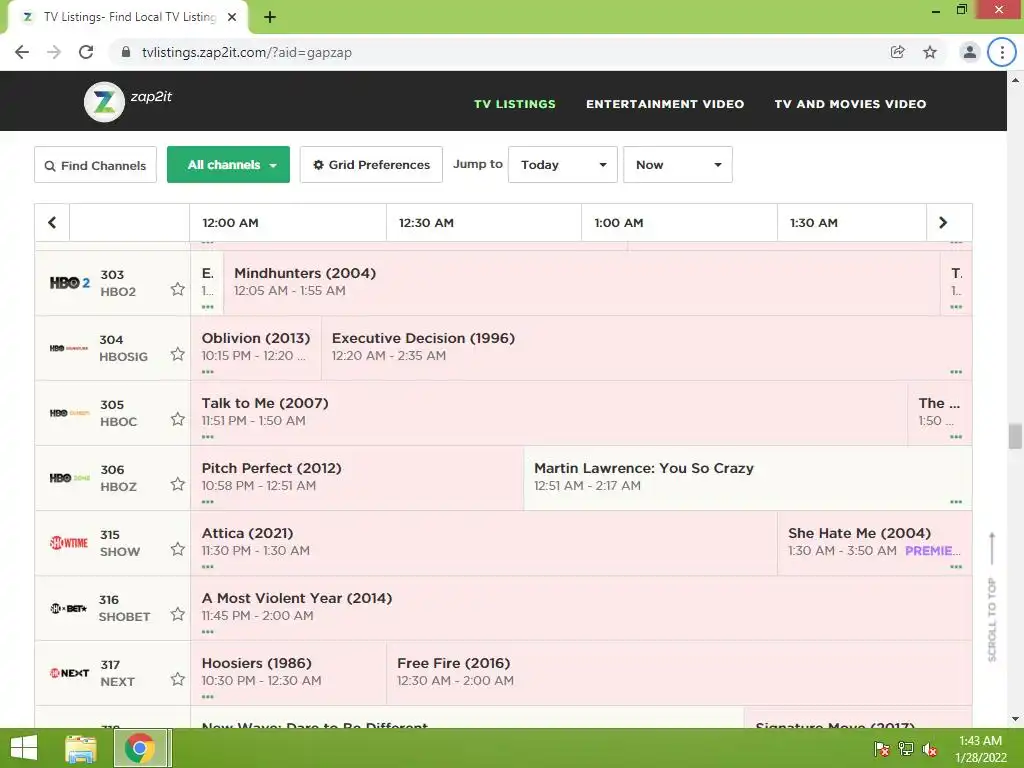
Task: Expand more options dots under Attica
Action: click(x=208, y=567)
